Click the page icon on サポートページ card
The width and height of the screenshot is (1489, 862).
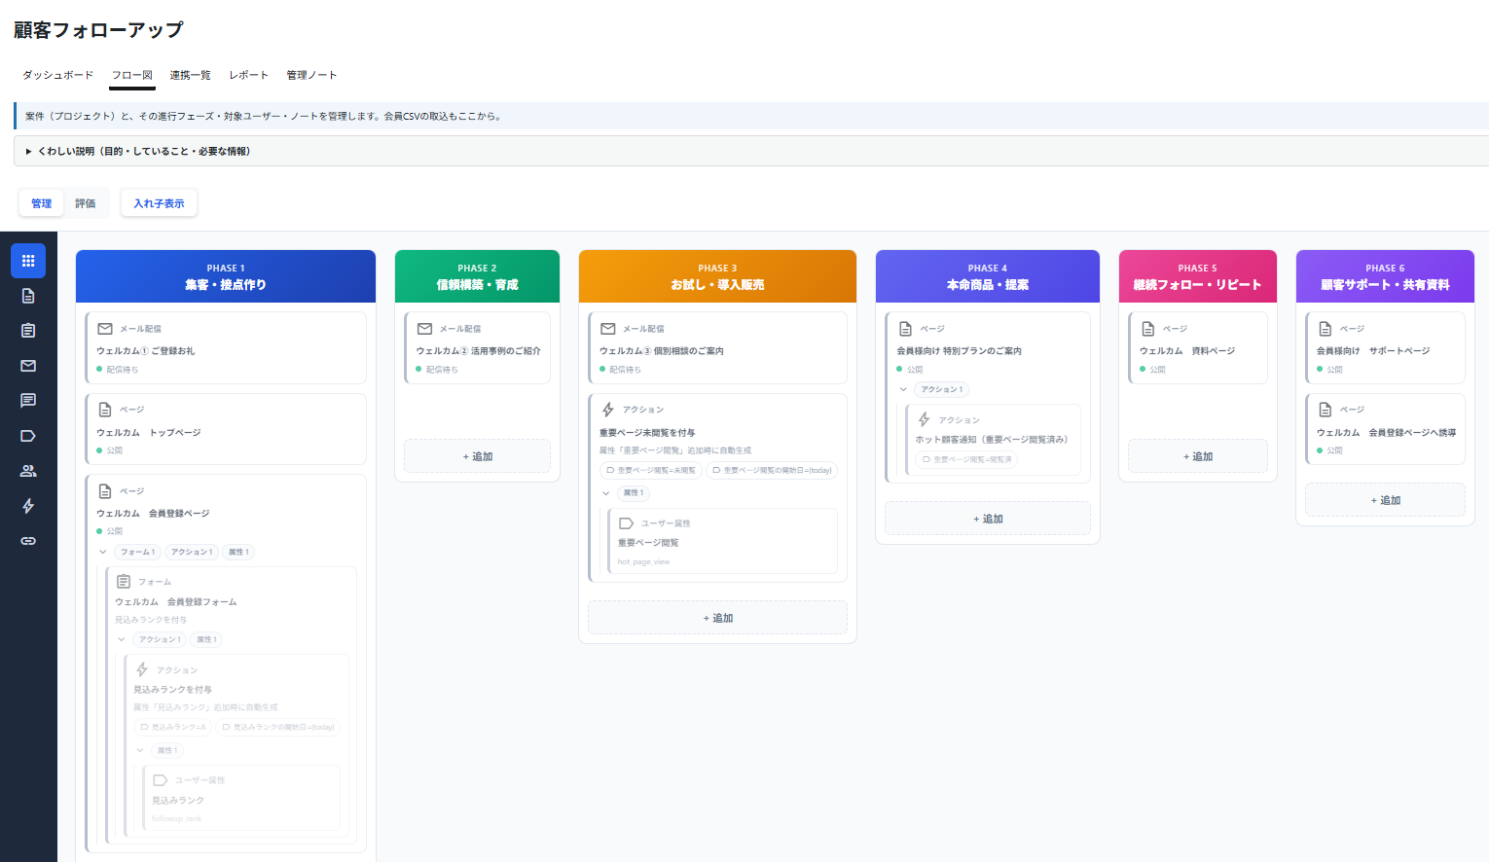1326,329
